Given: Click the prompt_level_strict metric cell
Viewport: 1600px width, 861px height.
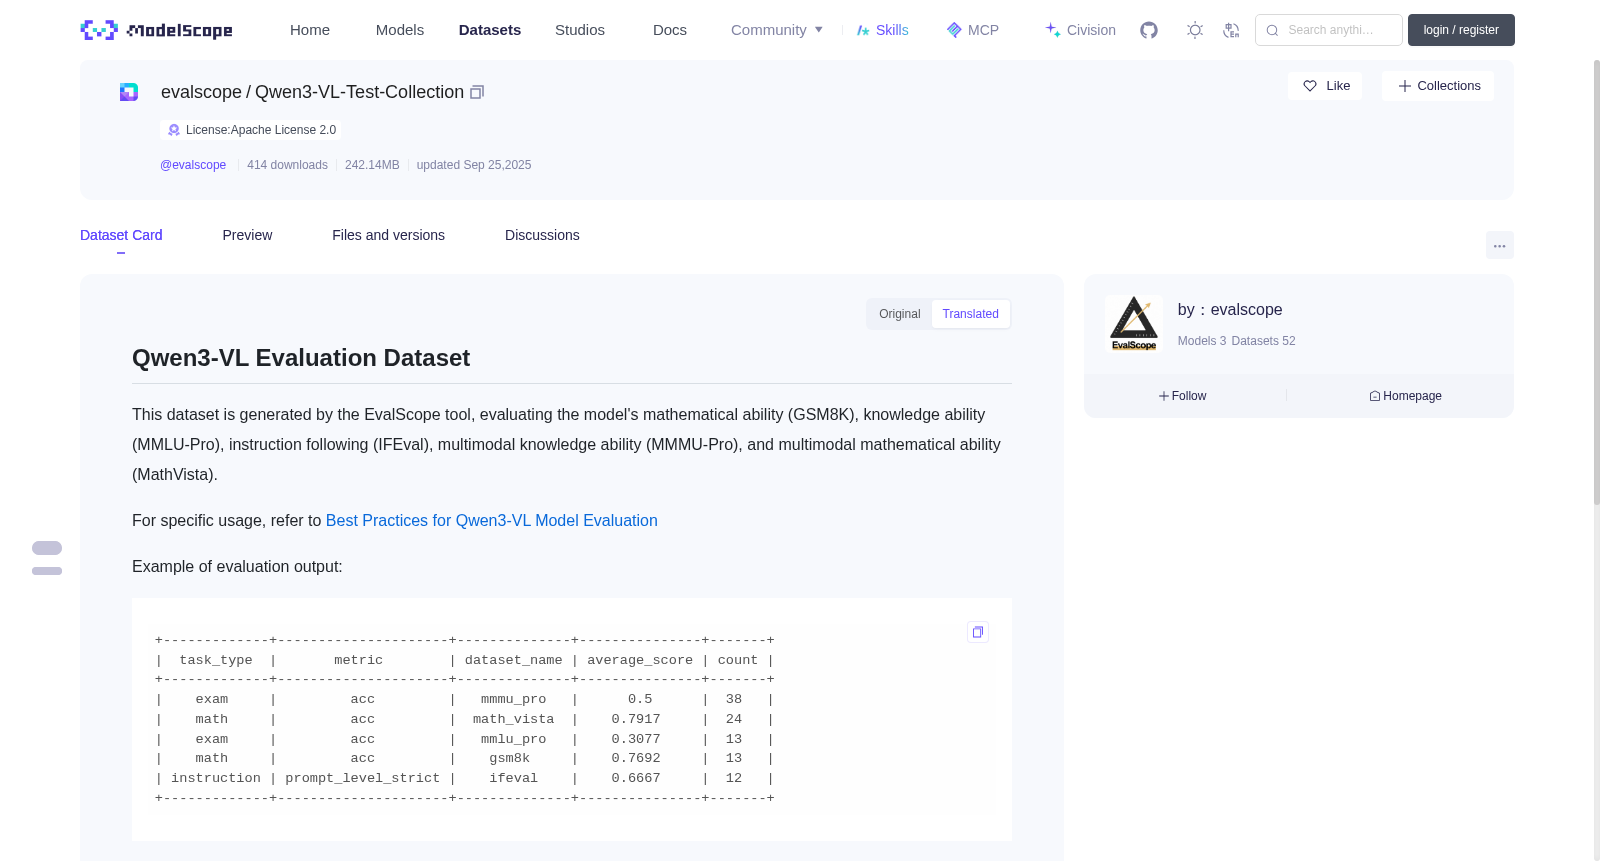Looking at the screenshot, I should [x=362, y=778].
